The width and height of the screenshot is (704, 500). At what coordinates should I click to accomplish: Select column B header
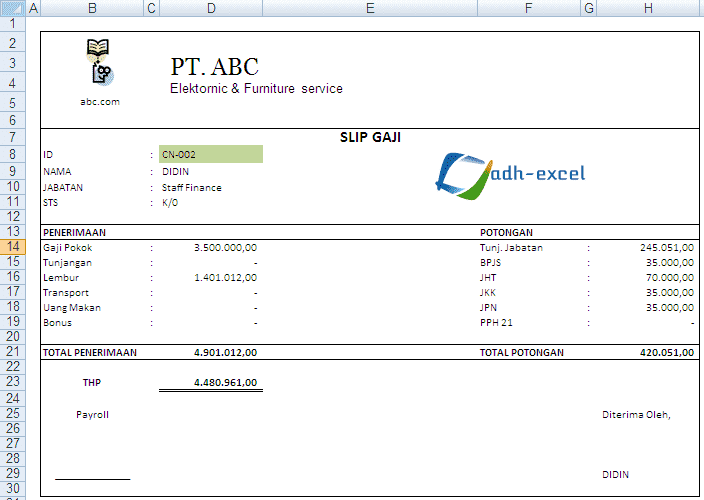tap(92, 8)
